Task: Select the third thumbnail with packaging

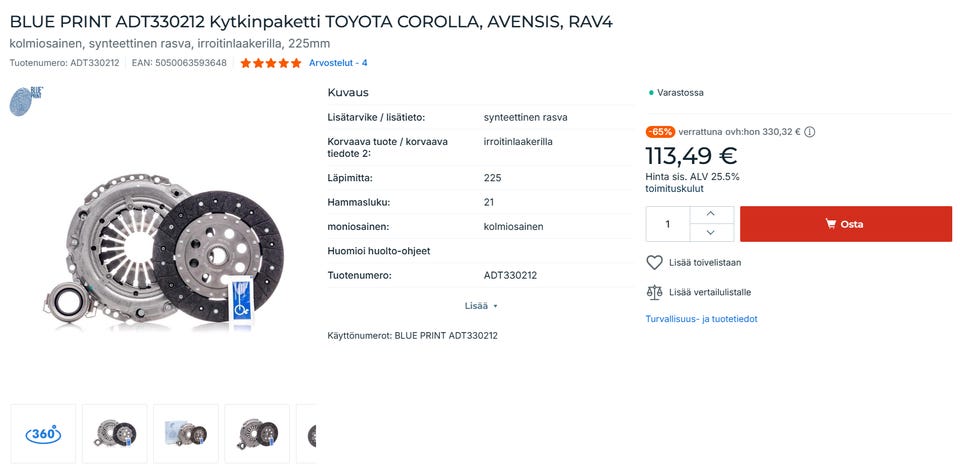Action: (x=186, y=434)
